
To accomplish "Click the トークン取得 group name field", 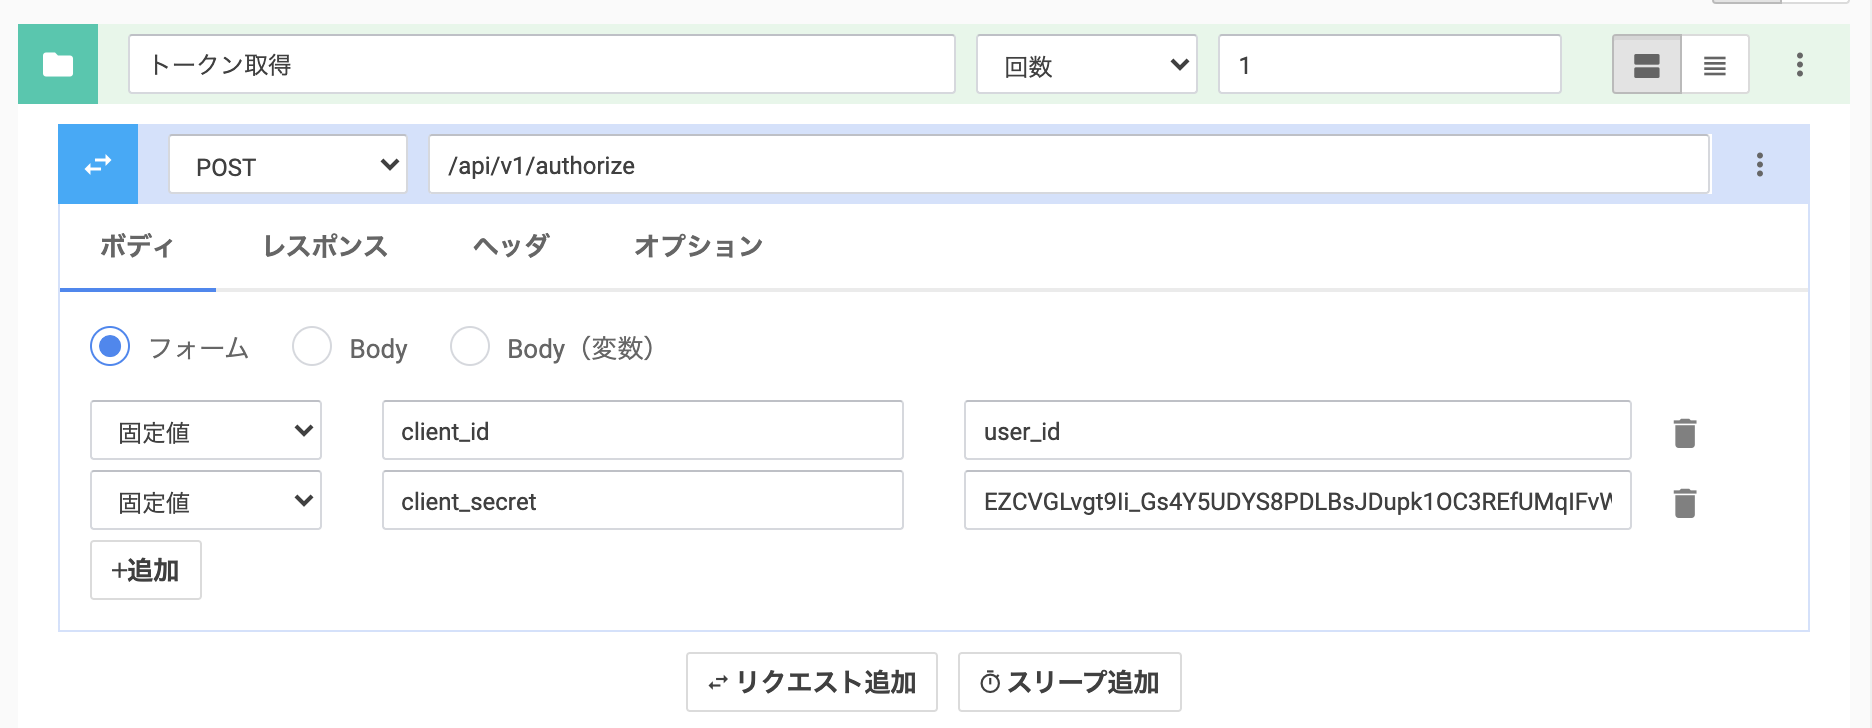I will (542, 65).
